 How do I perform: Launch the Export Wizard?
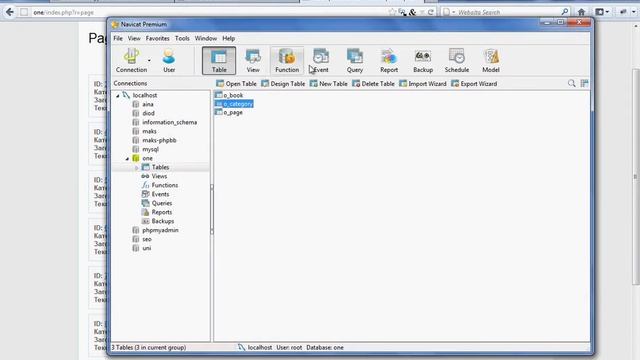tap(474, 84)
